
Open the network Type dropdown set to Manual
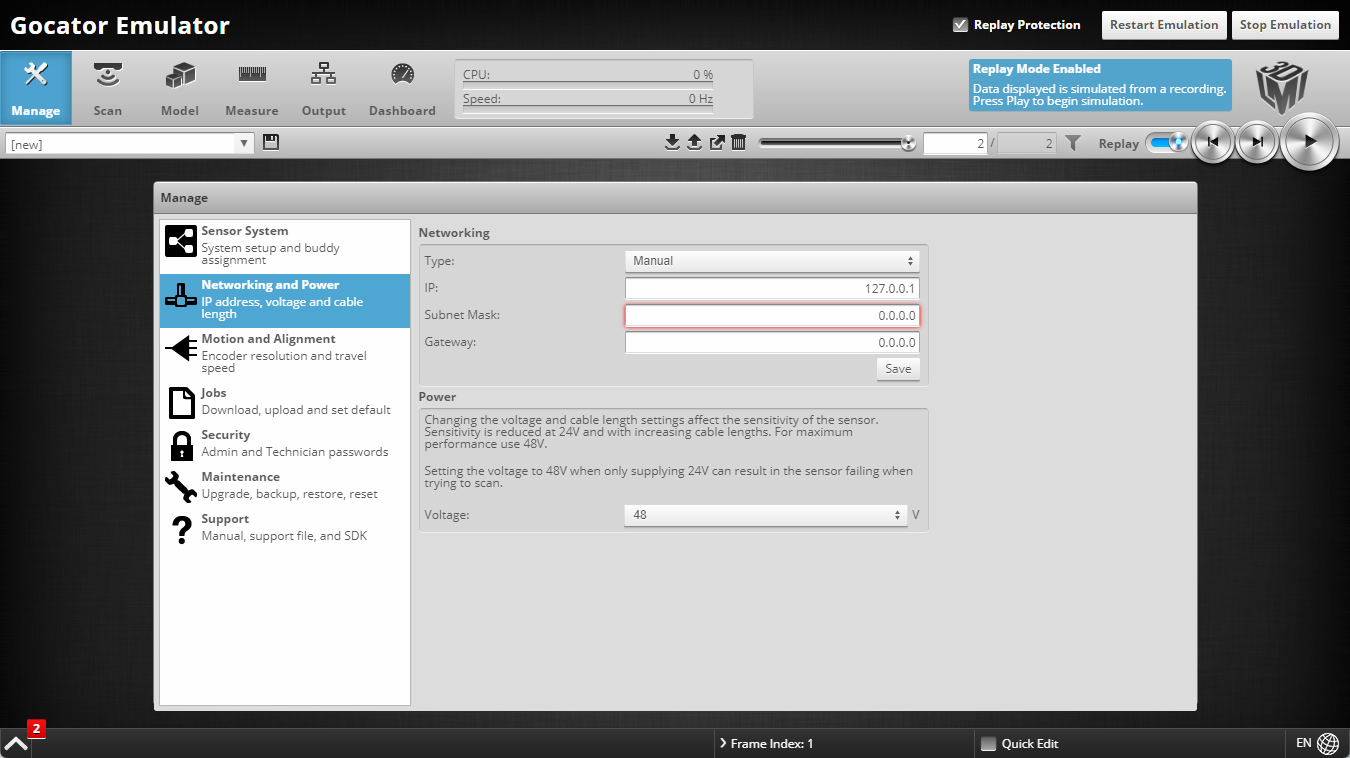tap(772, 261)
